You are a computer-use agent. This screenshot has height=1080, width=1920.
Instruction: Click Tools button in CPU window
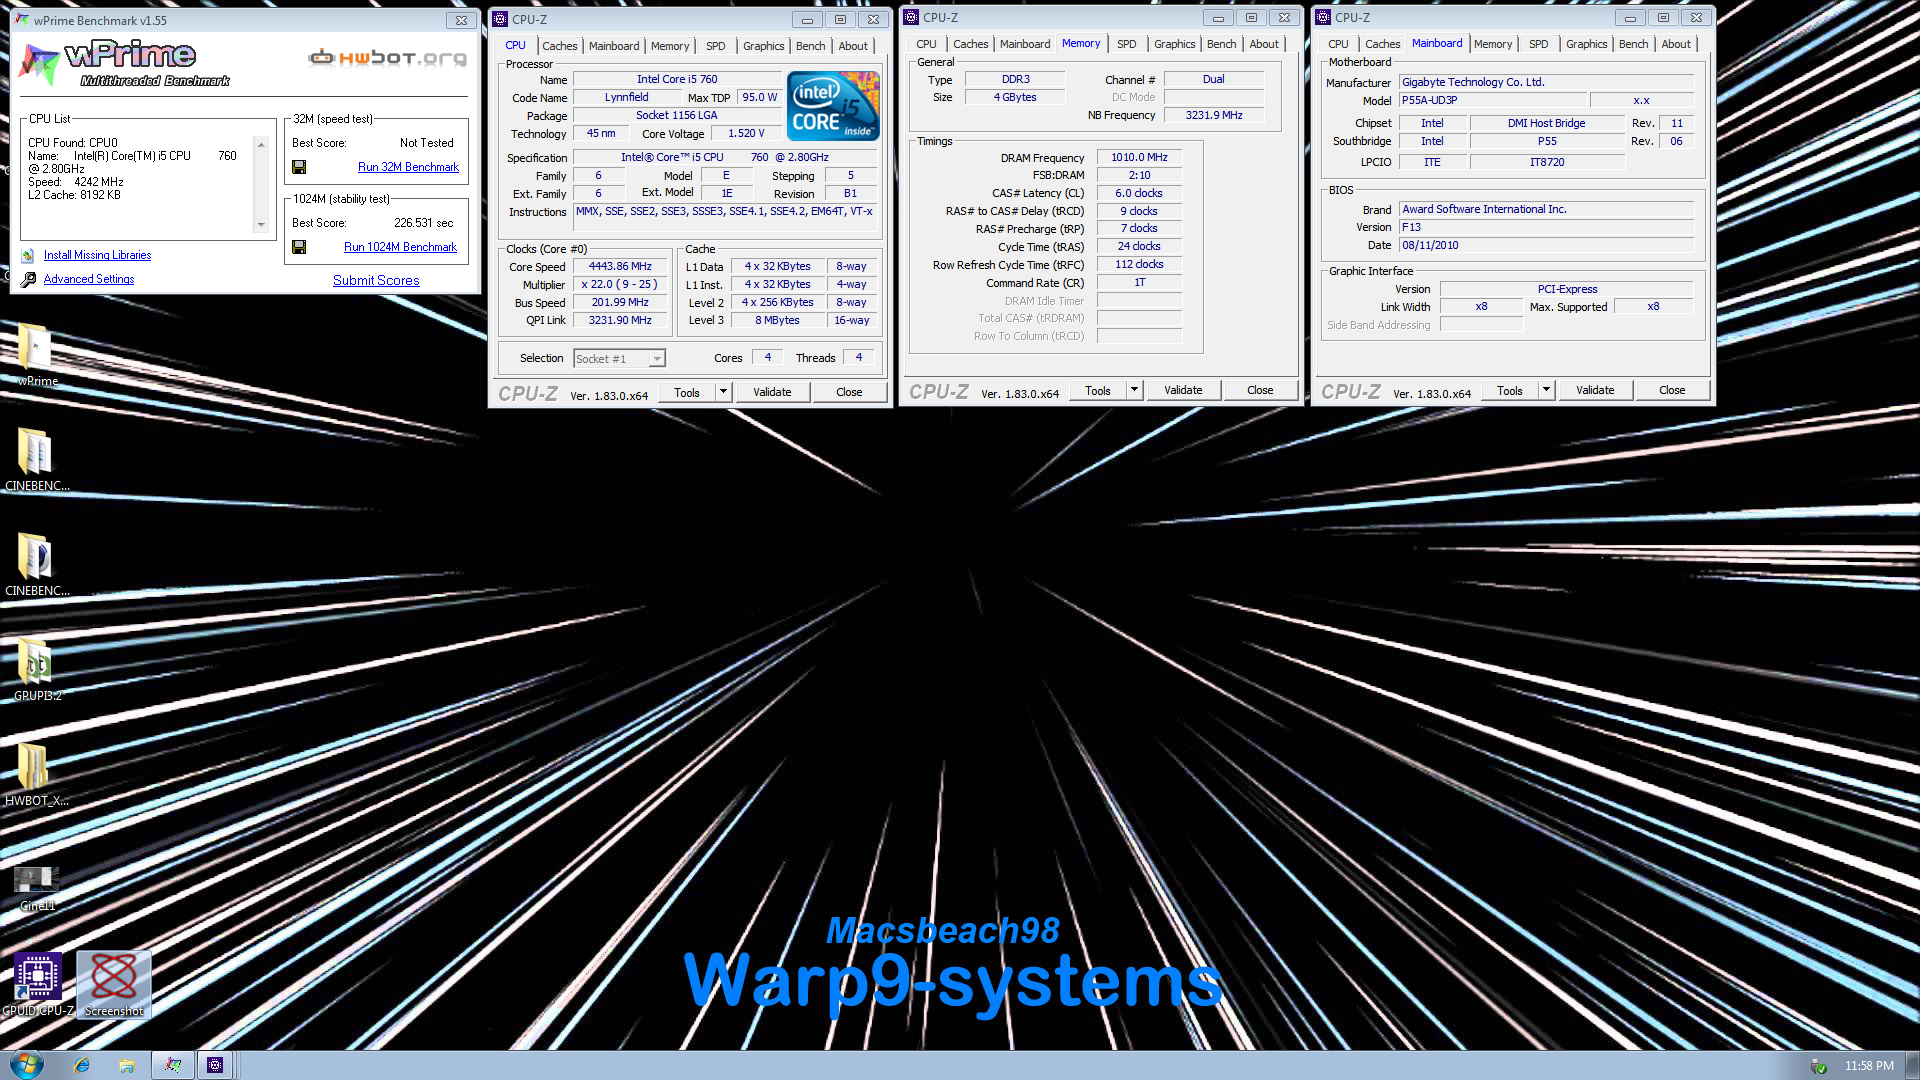coord(687,392)
